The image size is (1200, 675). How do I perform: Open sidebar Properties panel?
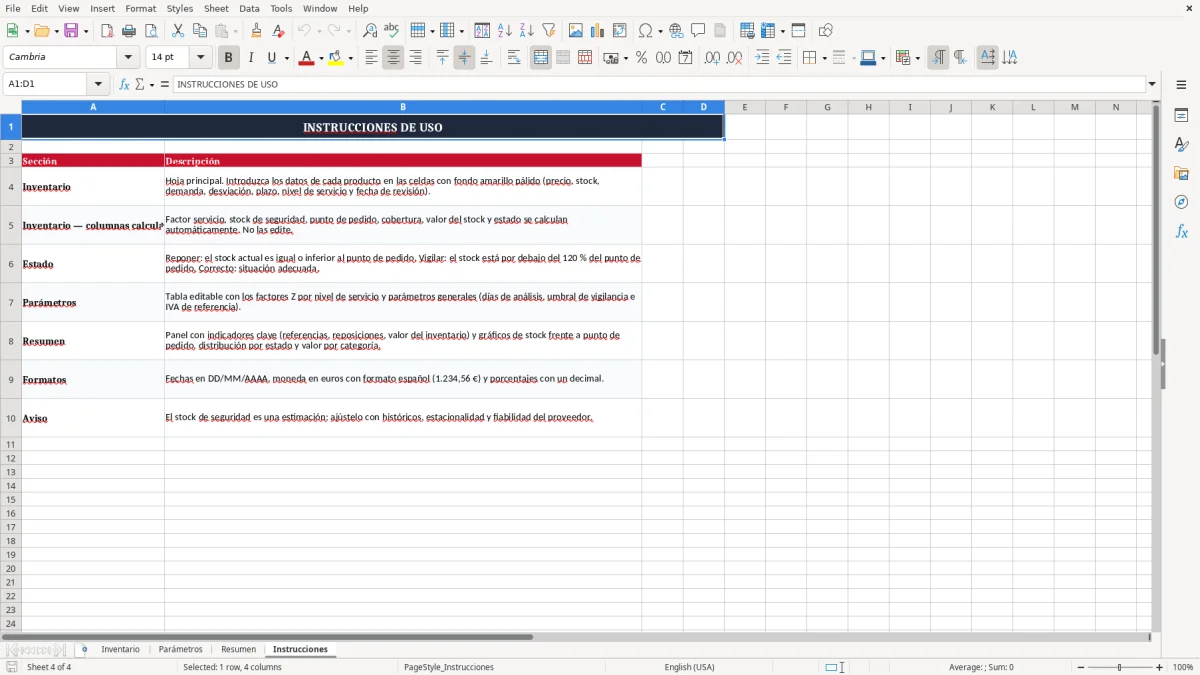[1181, 116]
